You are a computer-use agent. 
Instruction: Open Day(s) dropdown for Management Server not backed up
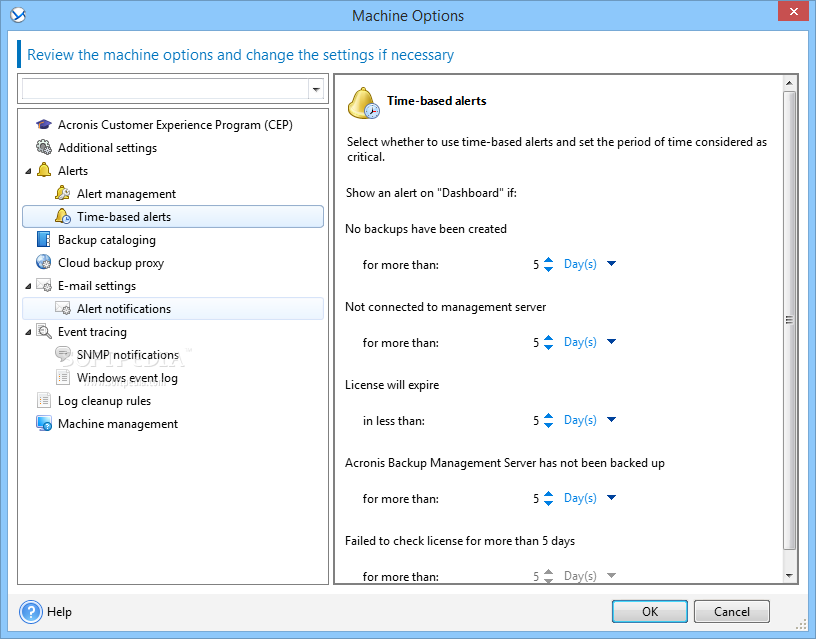[x=611, y=498]
